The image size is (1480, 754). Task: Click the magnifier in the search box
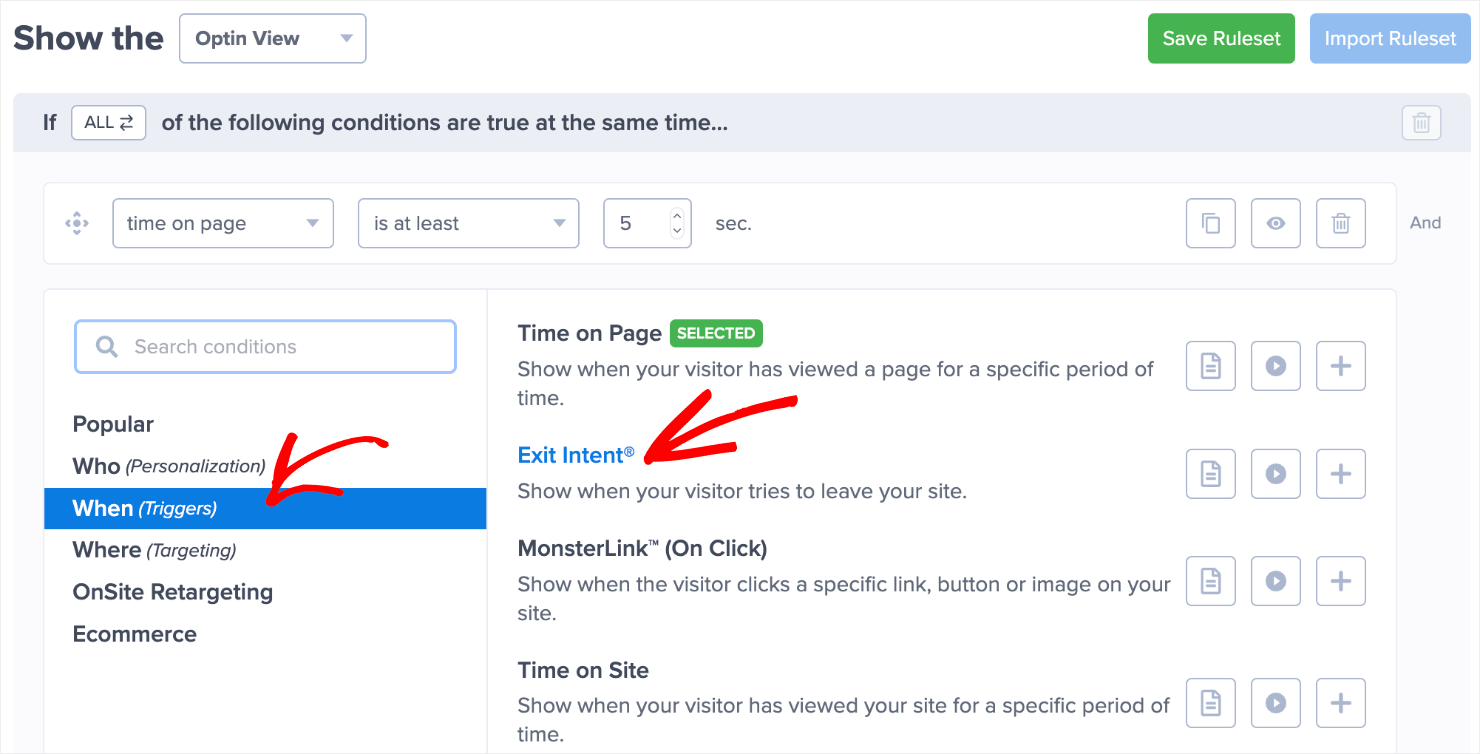(106, 346)
